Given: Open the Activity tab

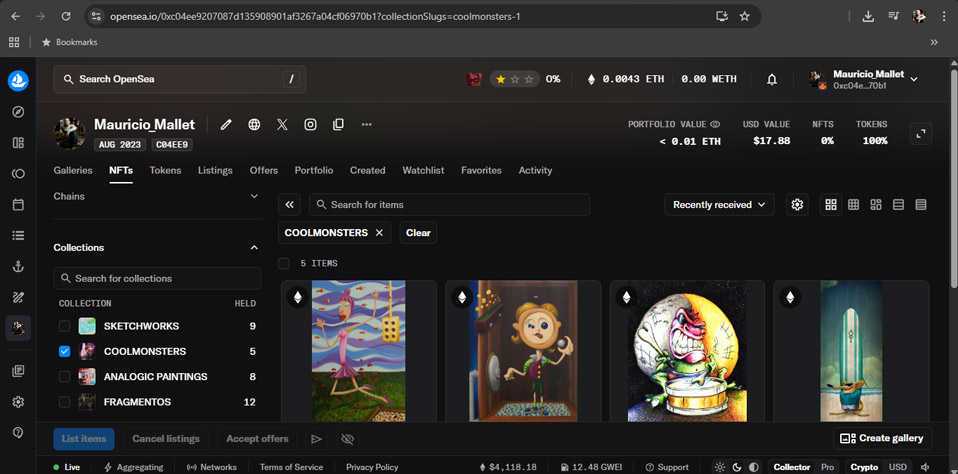Looking at the screenshot, I should pos(535,170).
